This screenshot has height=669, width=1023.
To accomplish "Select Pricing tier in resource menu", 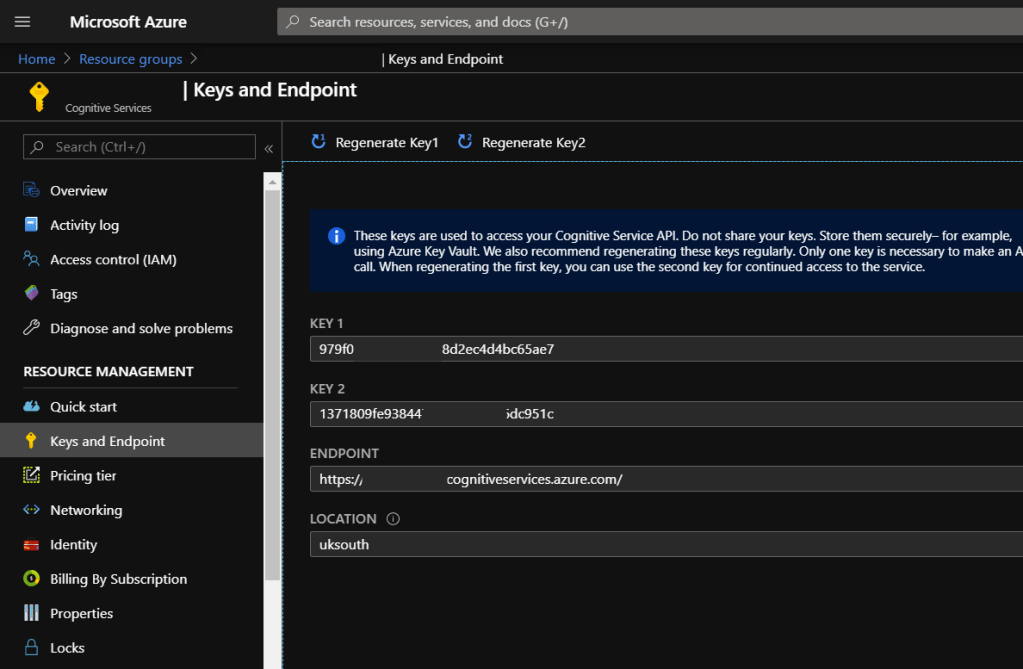I will click(83, 476).
